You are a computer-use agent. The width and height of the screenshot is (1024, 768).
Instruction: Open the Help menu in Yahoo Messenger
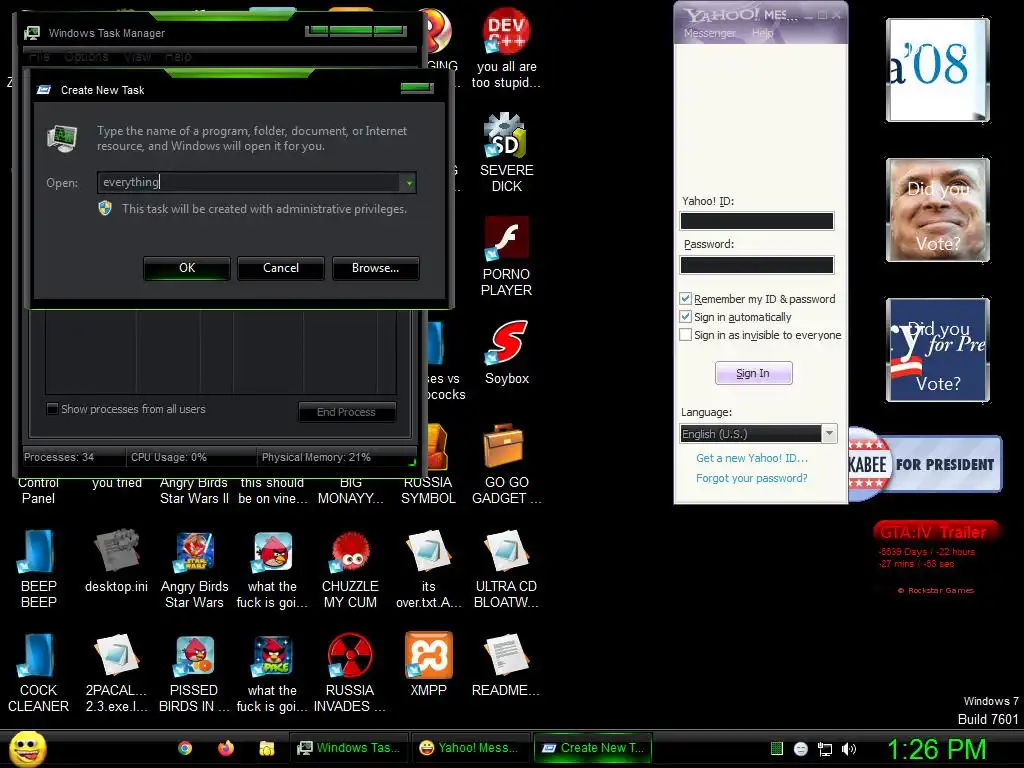click(762, 33)
